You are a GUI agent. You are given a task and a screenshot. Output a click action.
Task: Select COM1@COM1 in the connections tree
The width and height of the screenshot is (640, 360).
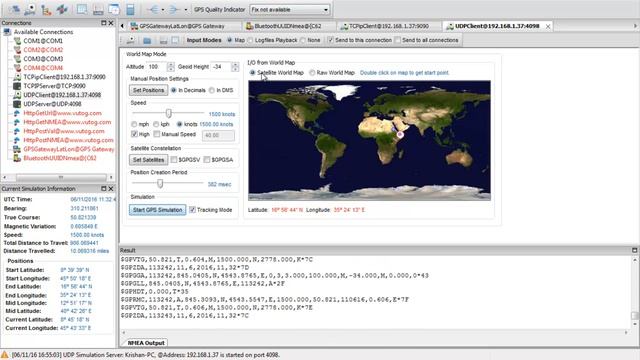point(43,41)
